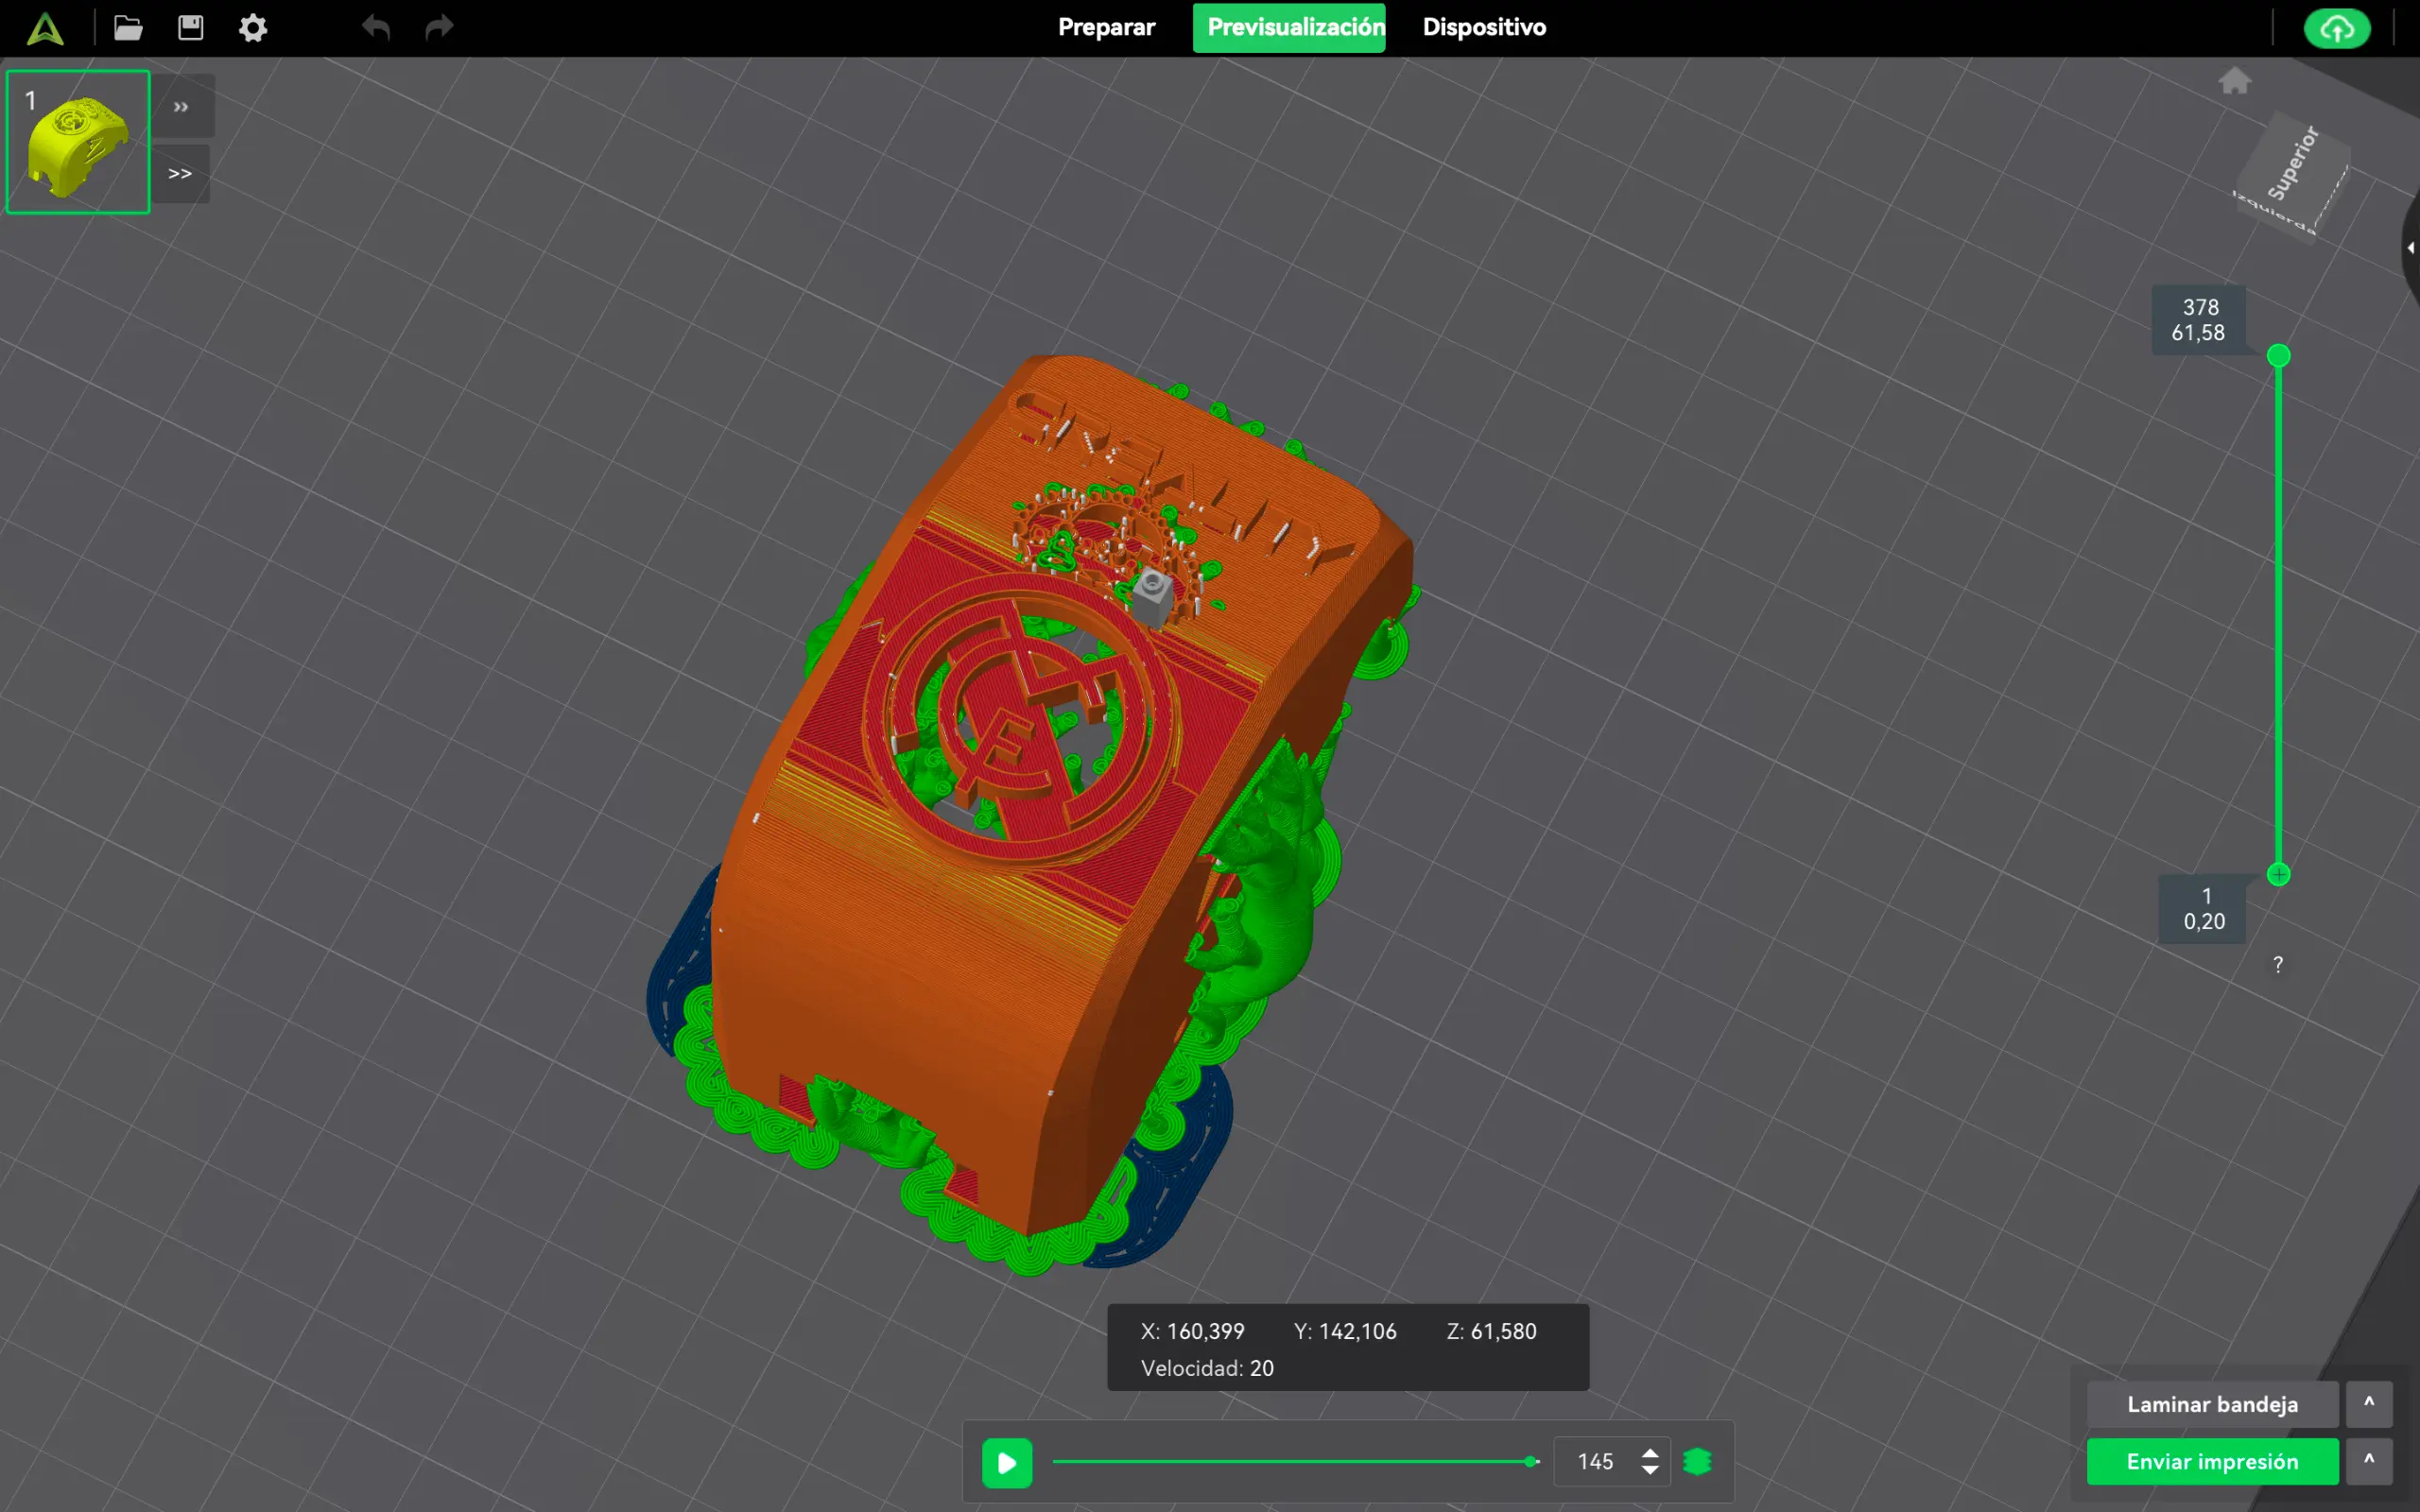Save the project with the floppy disk icon
This screenshot has width=2420, height=1512.
(x=190, y=28)
